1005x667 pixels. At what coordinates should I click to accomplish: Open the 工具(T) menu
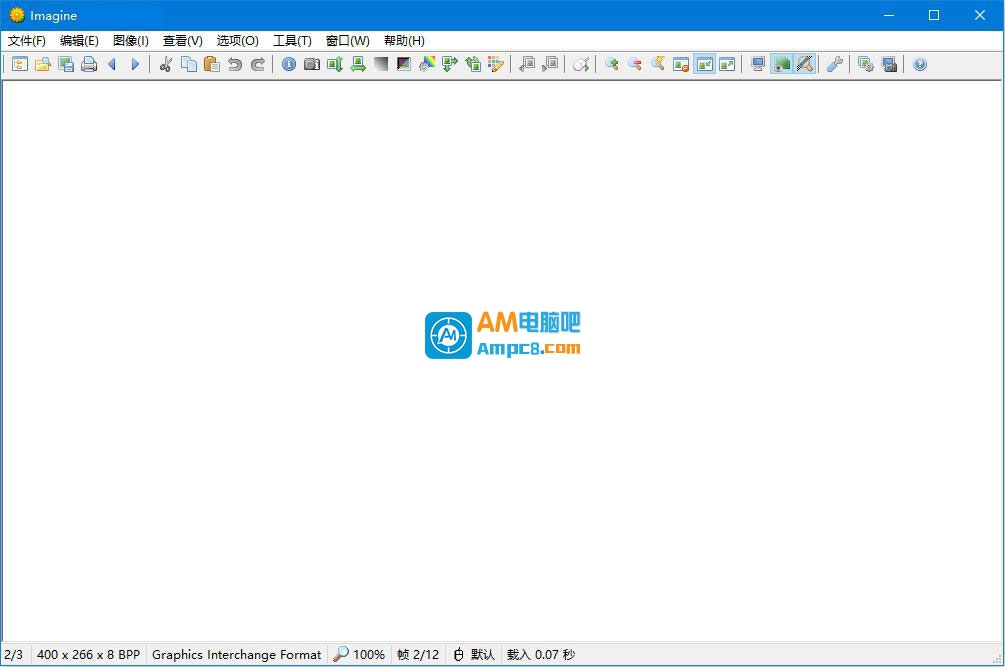292,41
